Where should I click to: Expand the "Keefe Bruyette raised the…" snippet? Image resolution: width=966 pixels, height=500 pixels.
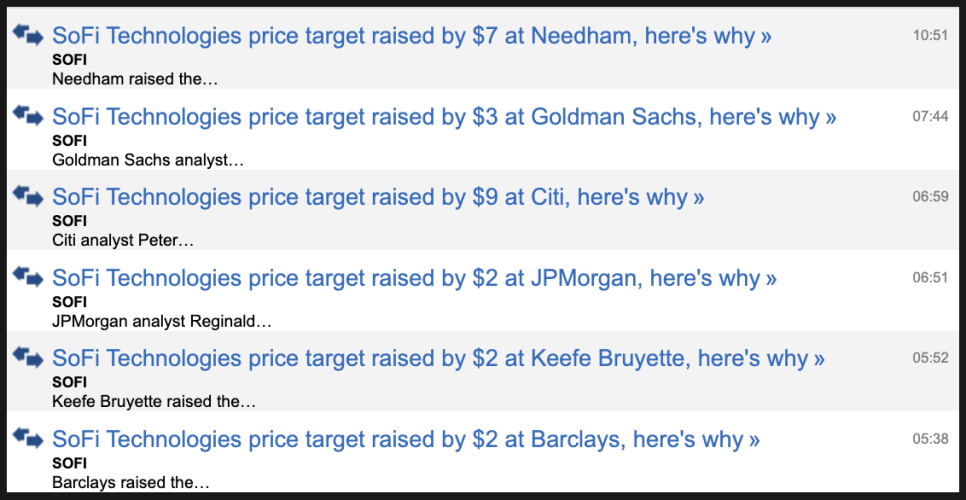(153, 401)
